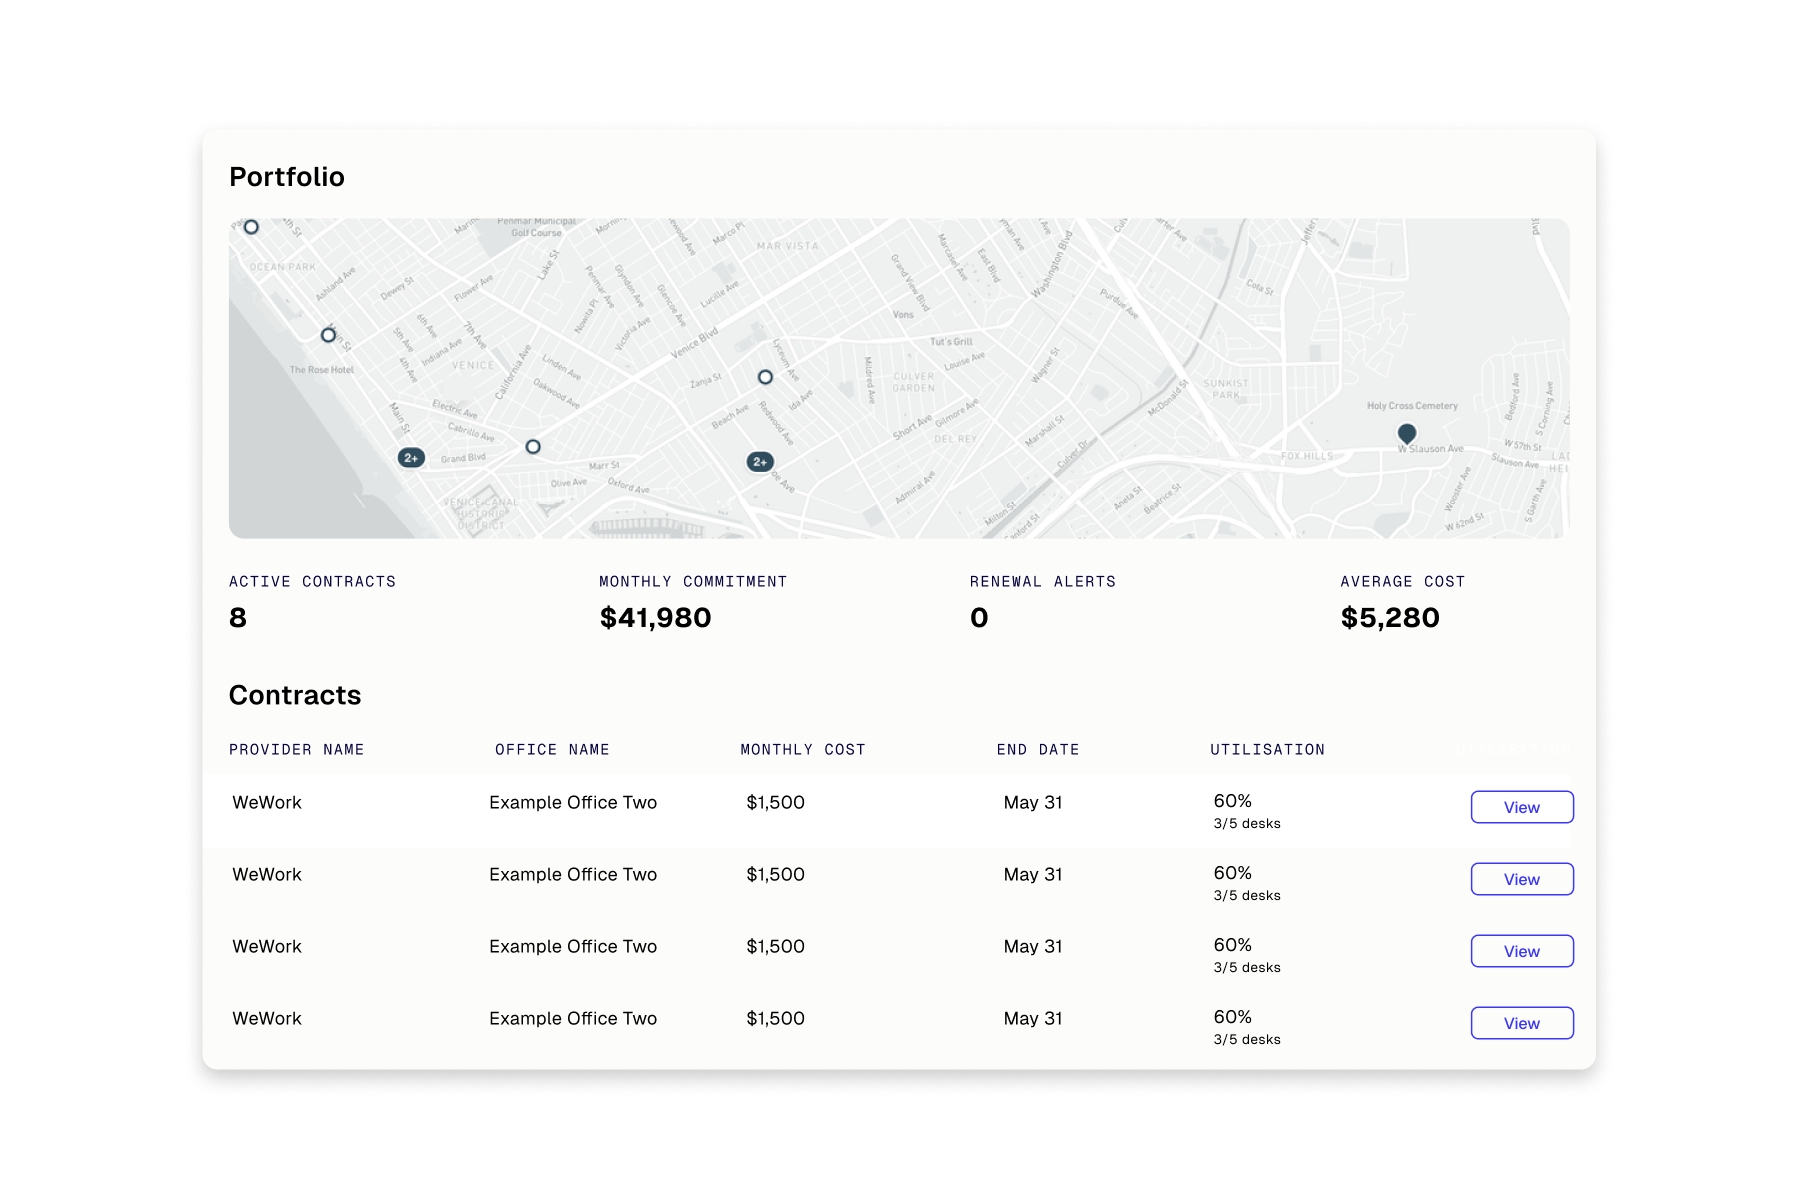Image resolution: width=1800 pixels, height=1200 pixels.
Task: Click the View button on the first contract
Action: pos(1521,807)
